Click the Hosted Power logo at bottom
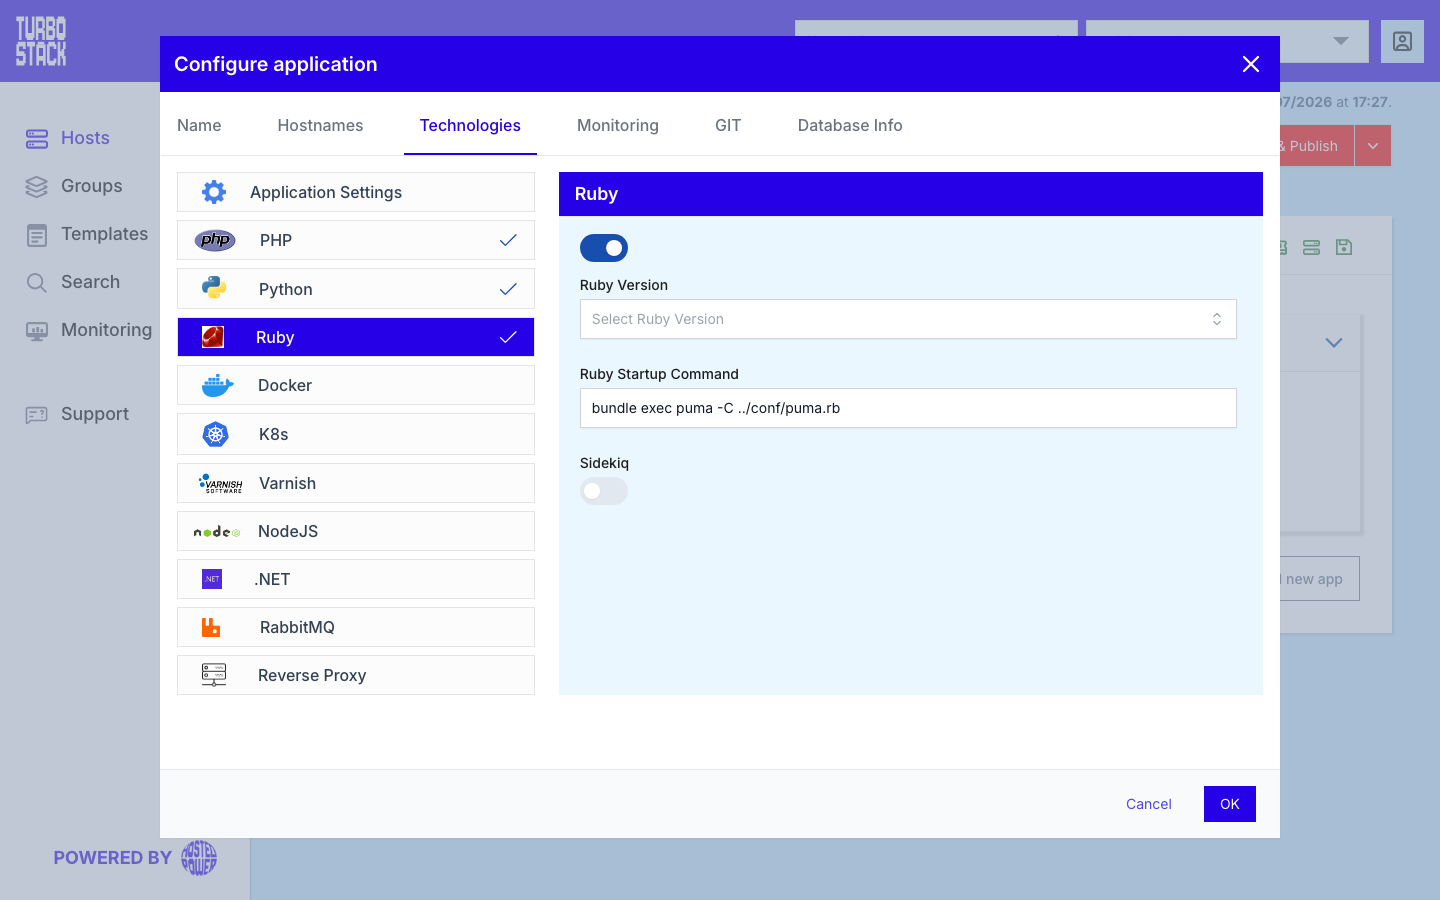This screenshot has width=1440, height=900. pyautogui.click(x=199, y=858)
